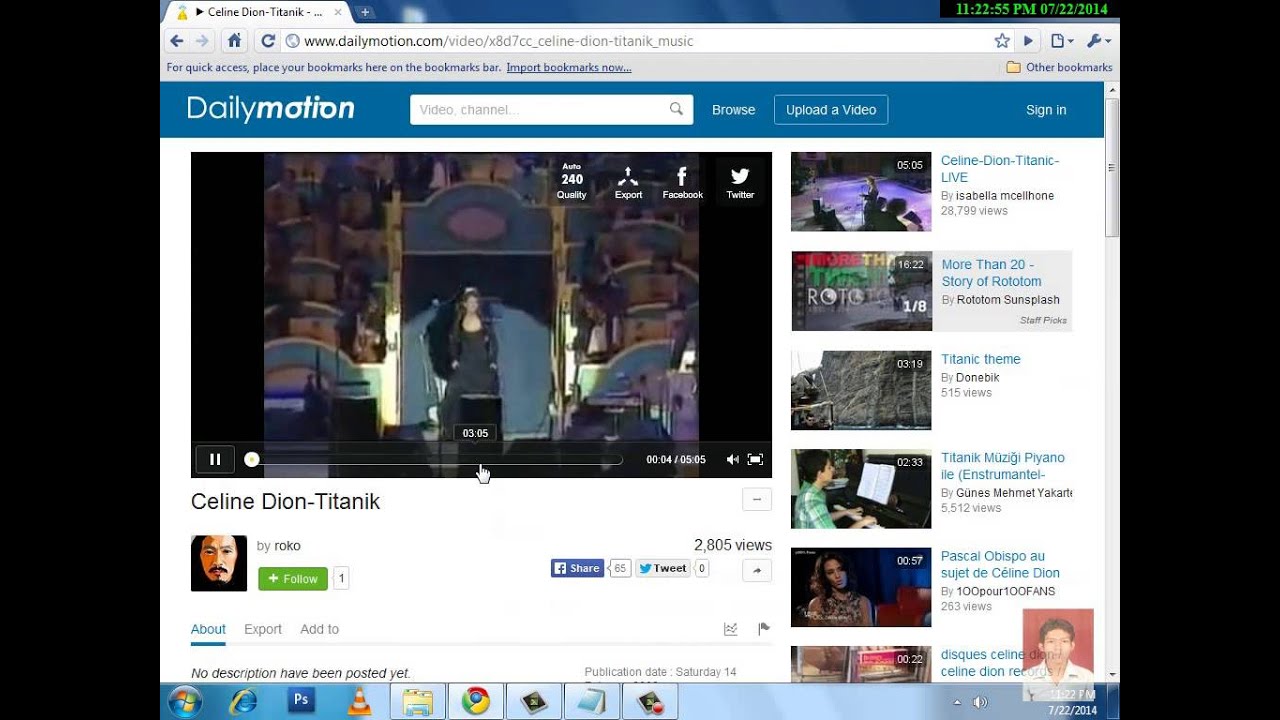Open the page menu dropdown

(x=1062, y=41)
